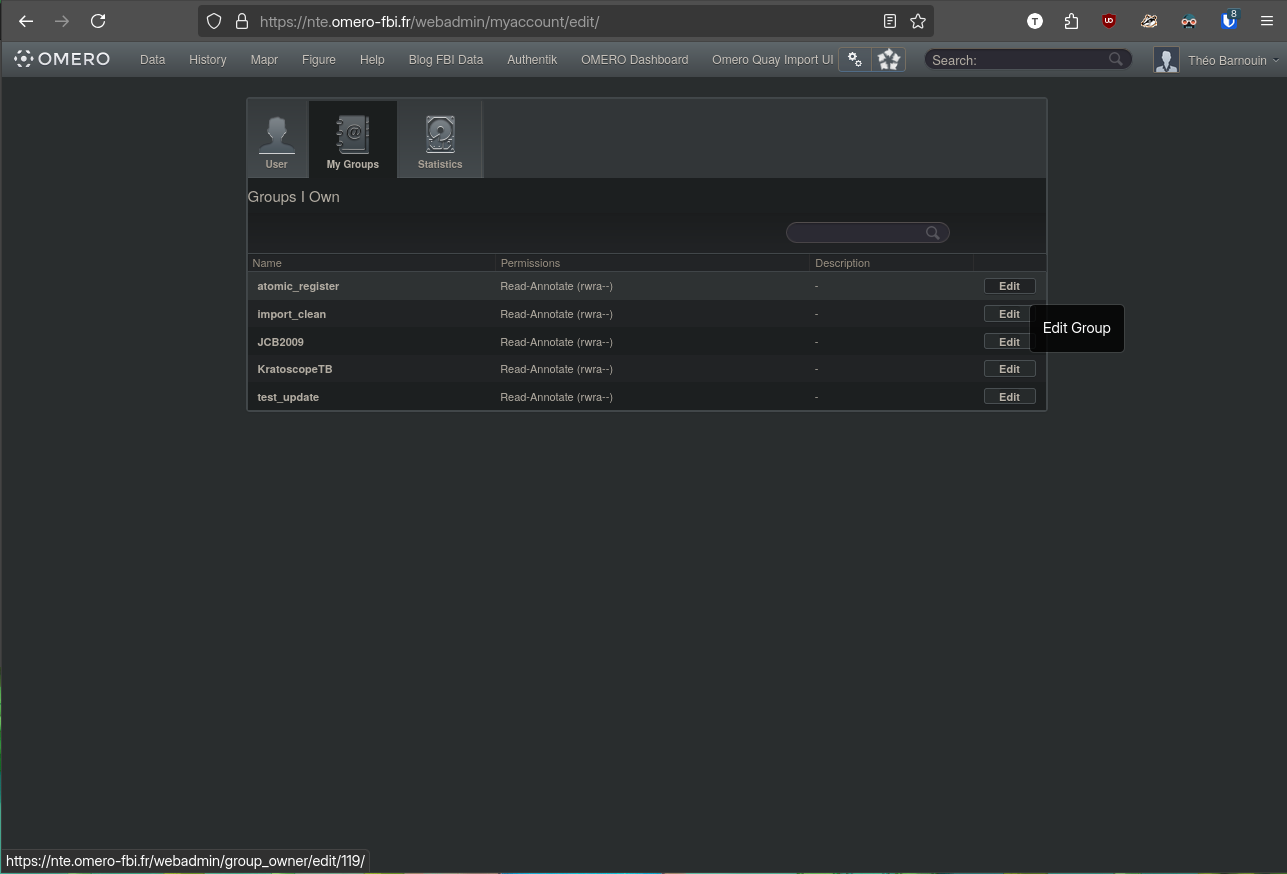Open the scripts gear icon

[x=855, y=60]
